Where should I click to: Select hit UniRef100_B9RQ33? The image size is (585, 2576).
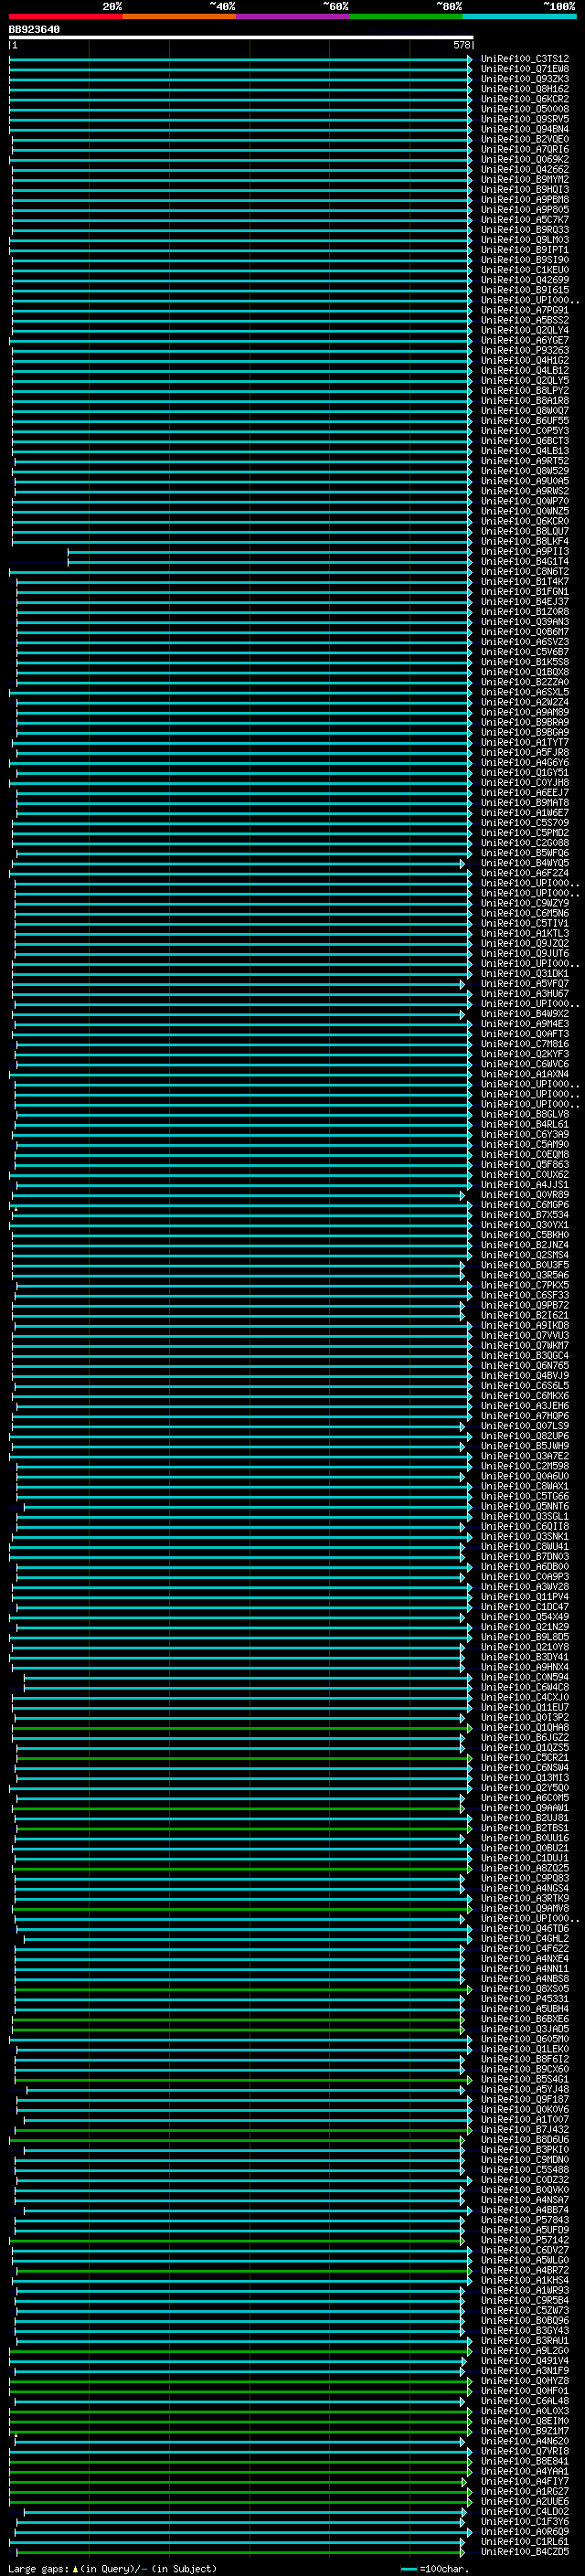click(x=524, y=230)
